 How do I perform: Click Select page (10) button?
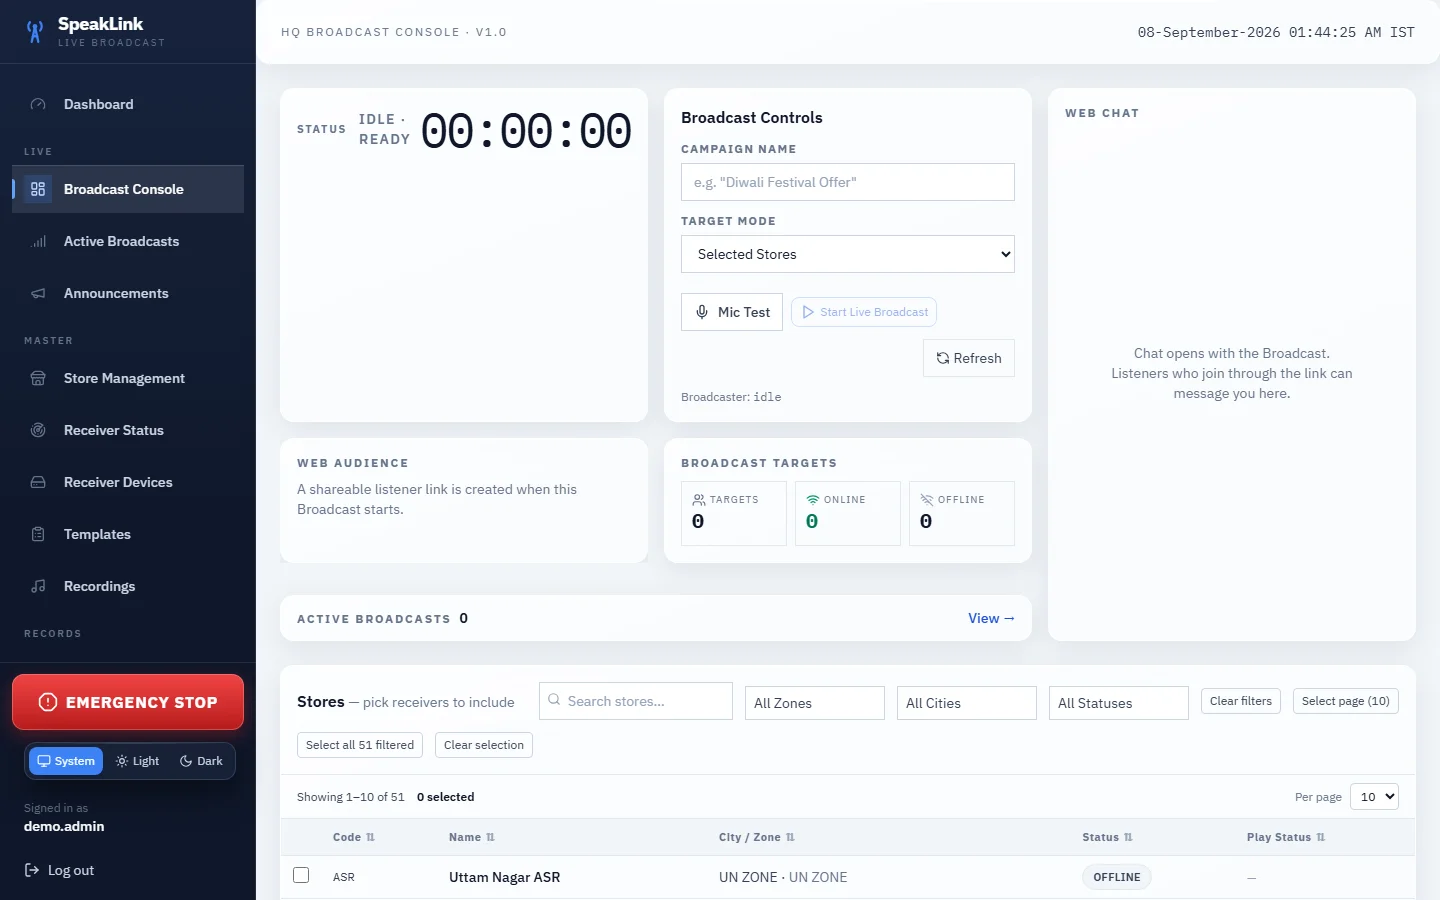[1346, 701]
